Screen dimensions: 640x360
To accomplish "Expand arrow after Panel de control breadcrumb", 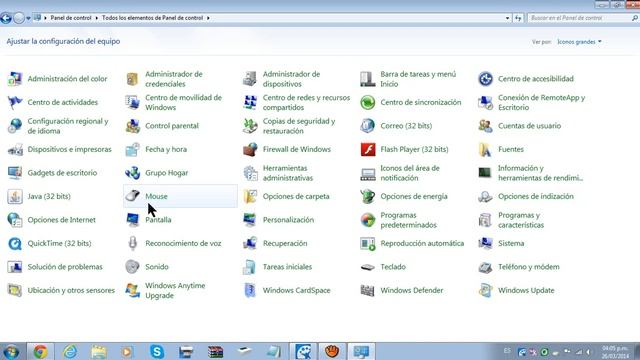I will [97, 18].
